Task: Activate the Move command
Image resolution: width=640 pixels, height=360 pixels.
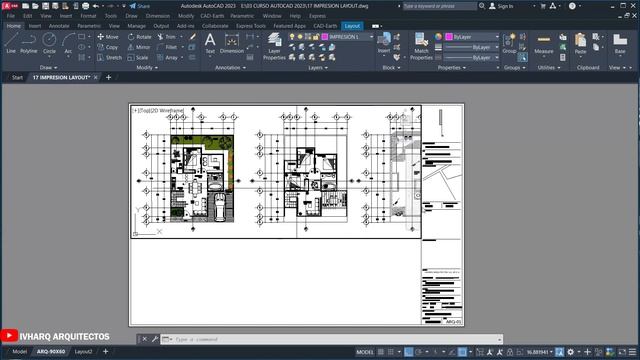Action: [x=108, y=37]
